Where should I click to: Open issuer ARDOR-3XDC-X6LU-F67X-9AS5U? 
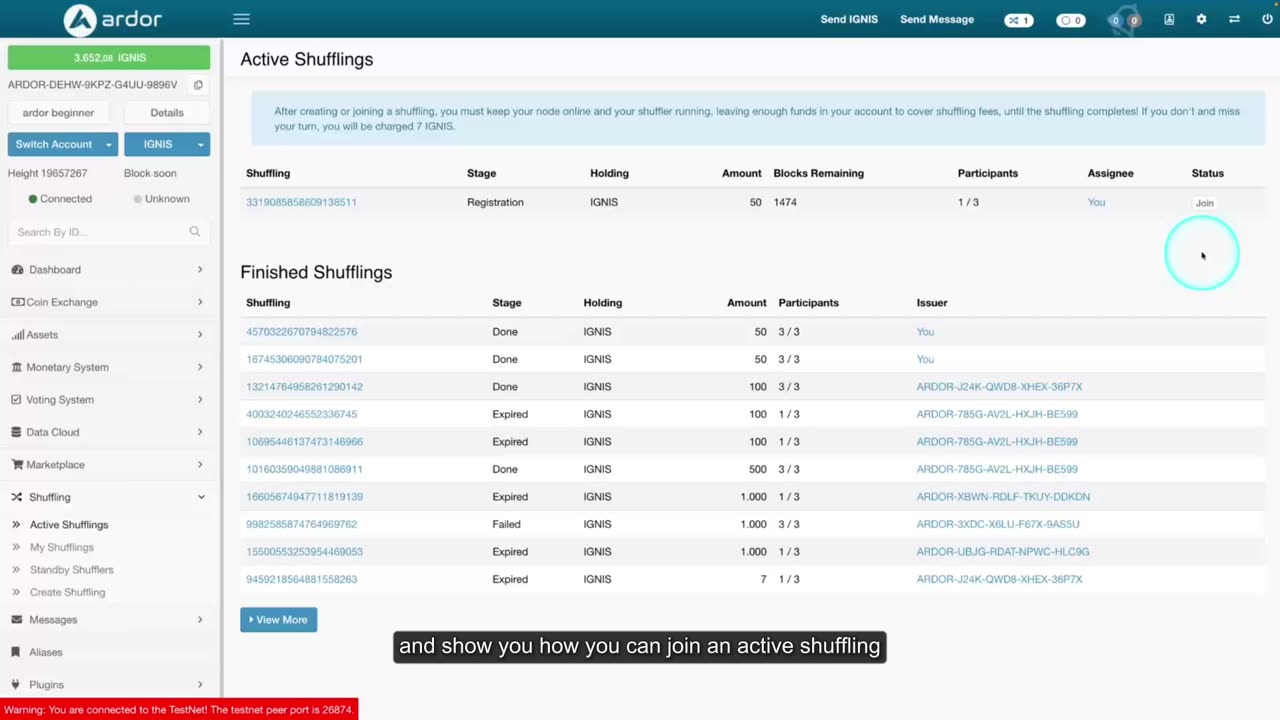coord(998,524)
